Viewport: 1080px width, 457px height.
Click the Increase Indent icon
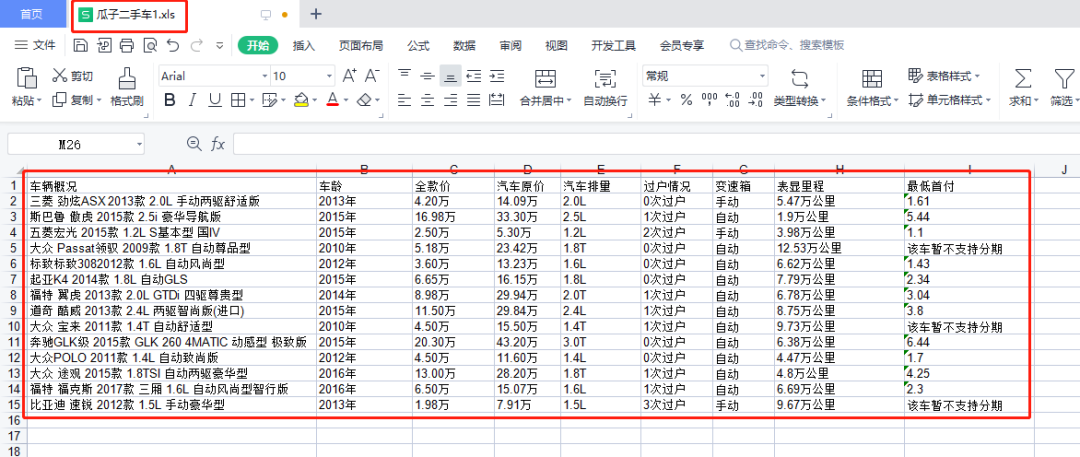[497, 76]
